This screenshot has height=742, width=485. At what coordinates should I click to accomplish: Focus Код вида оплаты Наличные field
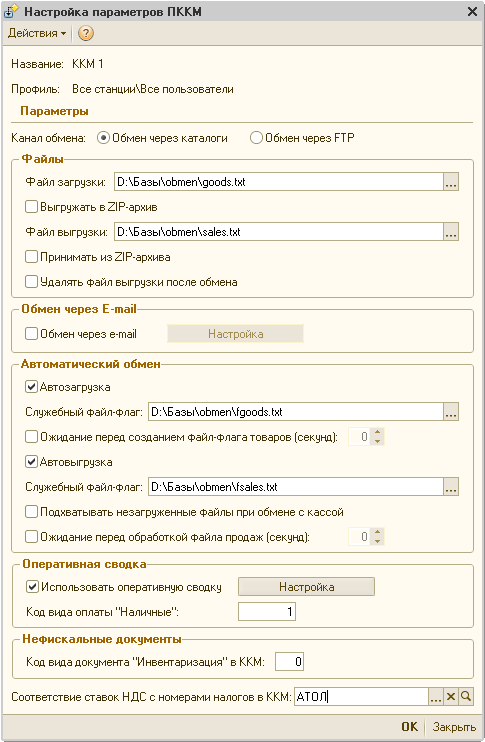(x=267, y=611)
